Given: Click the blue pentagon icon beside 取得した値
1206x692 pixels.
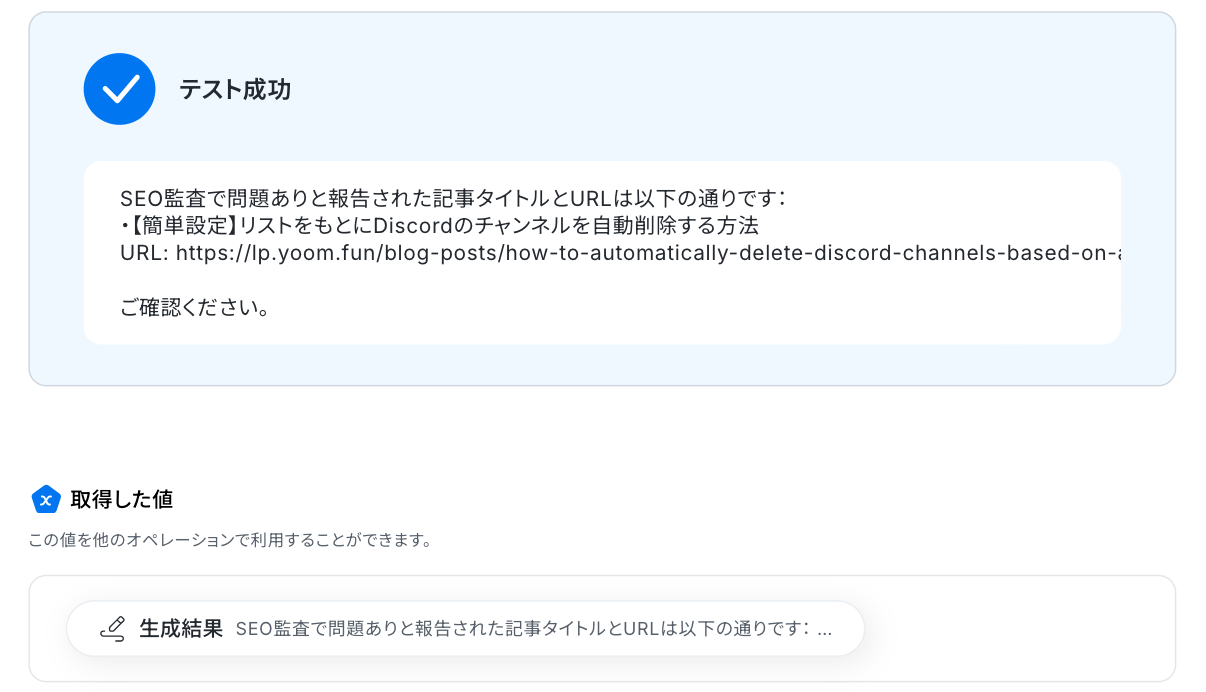Looking at the screenshot, I should pos(46,499).
